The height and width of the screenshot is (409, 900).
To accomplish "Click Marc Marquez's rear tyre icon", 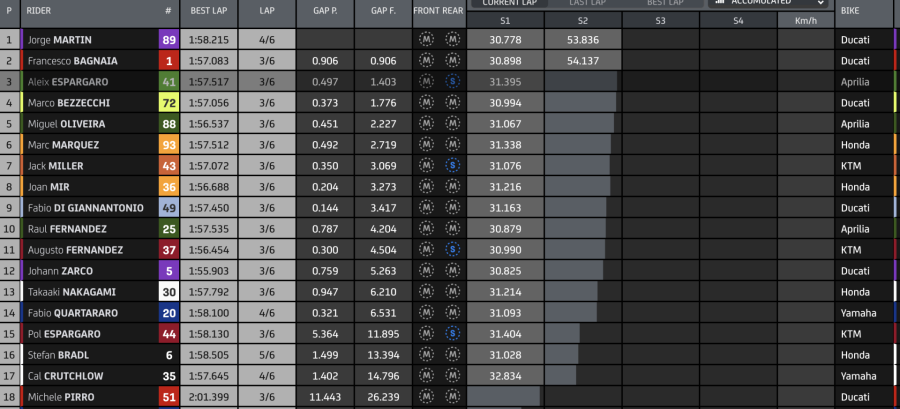I will pyautogui.click(x=452, y=145).
